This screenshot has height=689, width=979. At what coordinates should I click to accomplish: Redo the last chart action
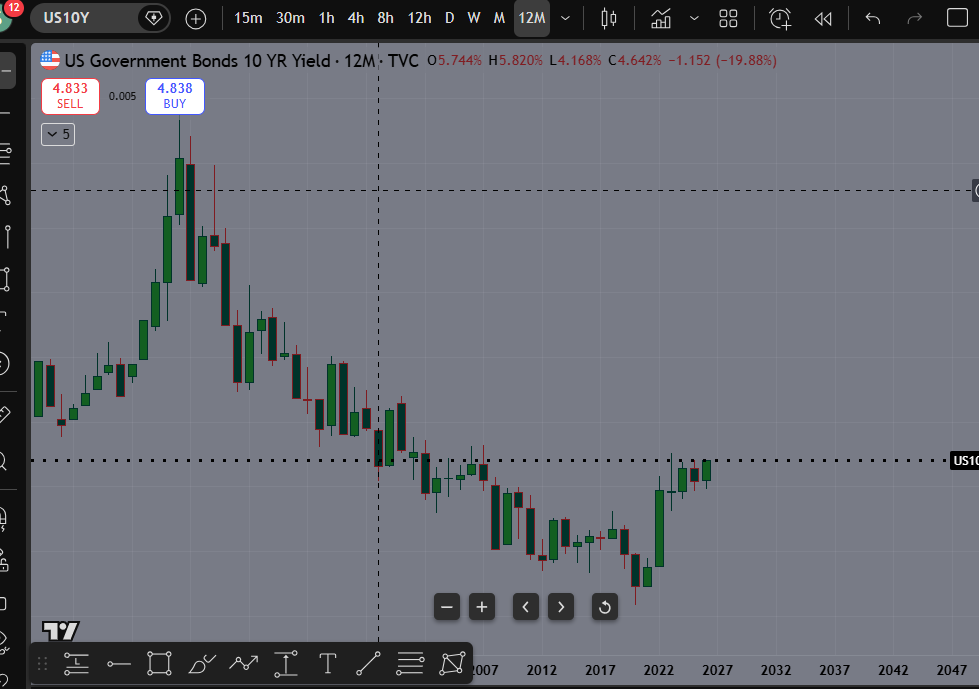[915, 18]
